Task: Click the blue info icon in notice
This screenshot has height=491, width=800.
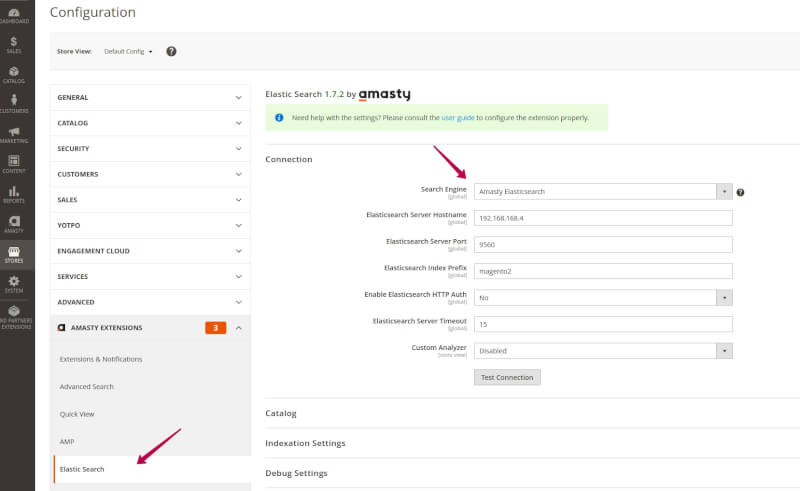Action: [x=279, y=117]
